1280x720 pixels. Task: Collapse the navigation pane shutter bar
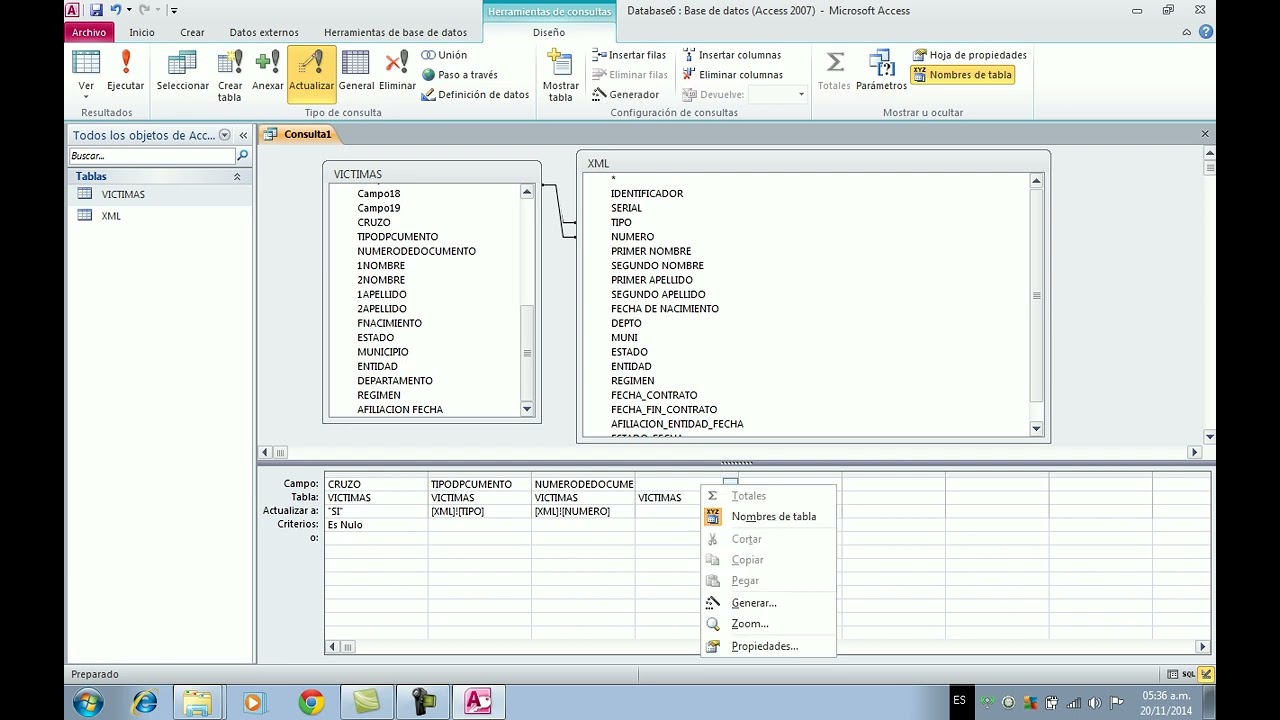tap(243, 135)
